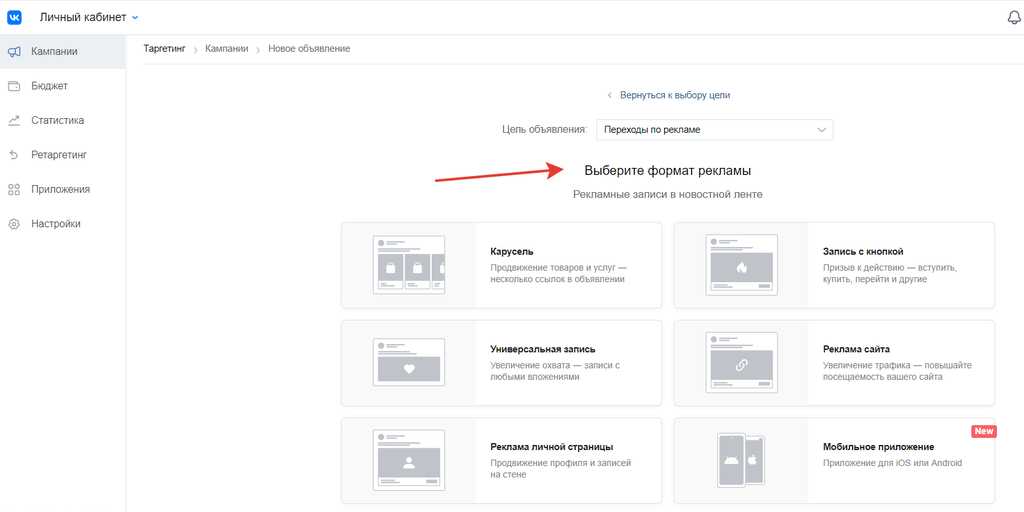Select the Мобильное приложение phone icon

(x=741, y=461)
